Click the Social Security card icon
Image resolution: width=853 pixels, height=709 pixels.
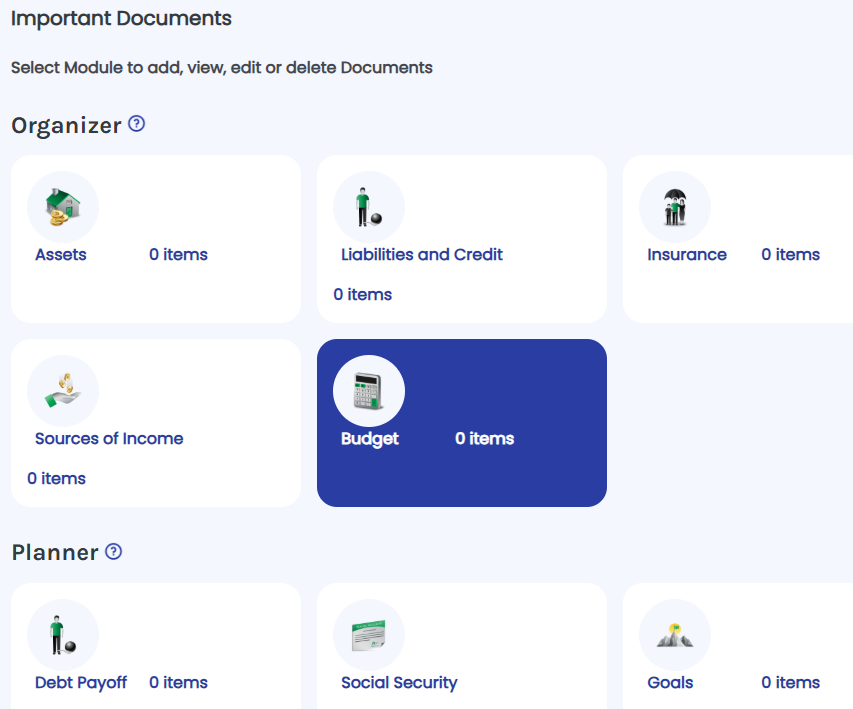[x=369, y=635]
